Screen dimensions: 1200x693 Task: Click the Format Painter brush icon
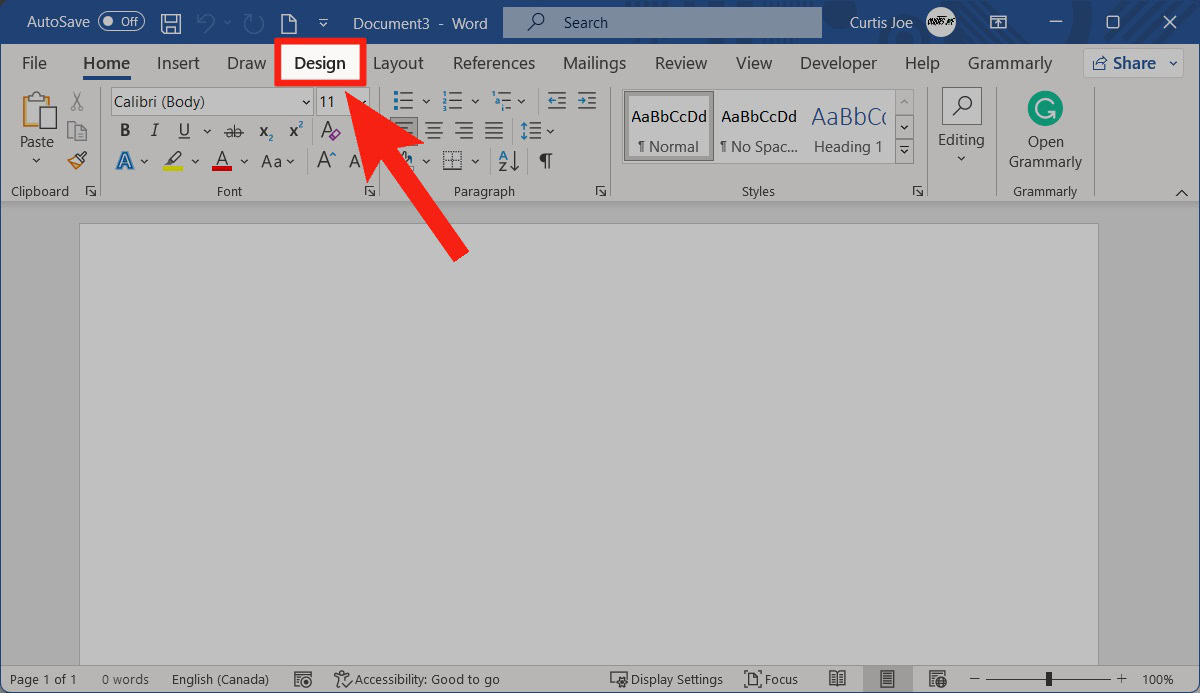tap(77, 160)
